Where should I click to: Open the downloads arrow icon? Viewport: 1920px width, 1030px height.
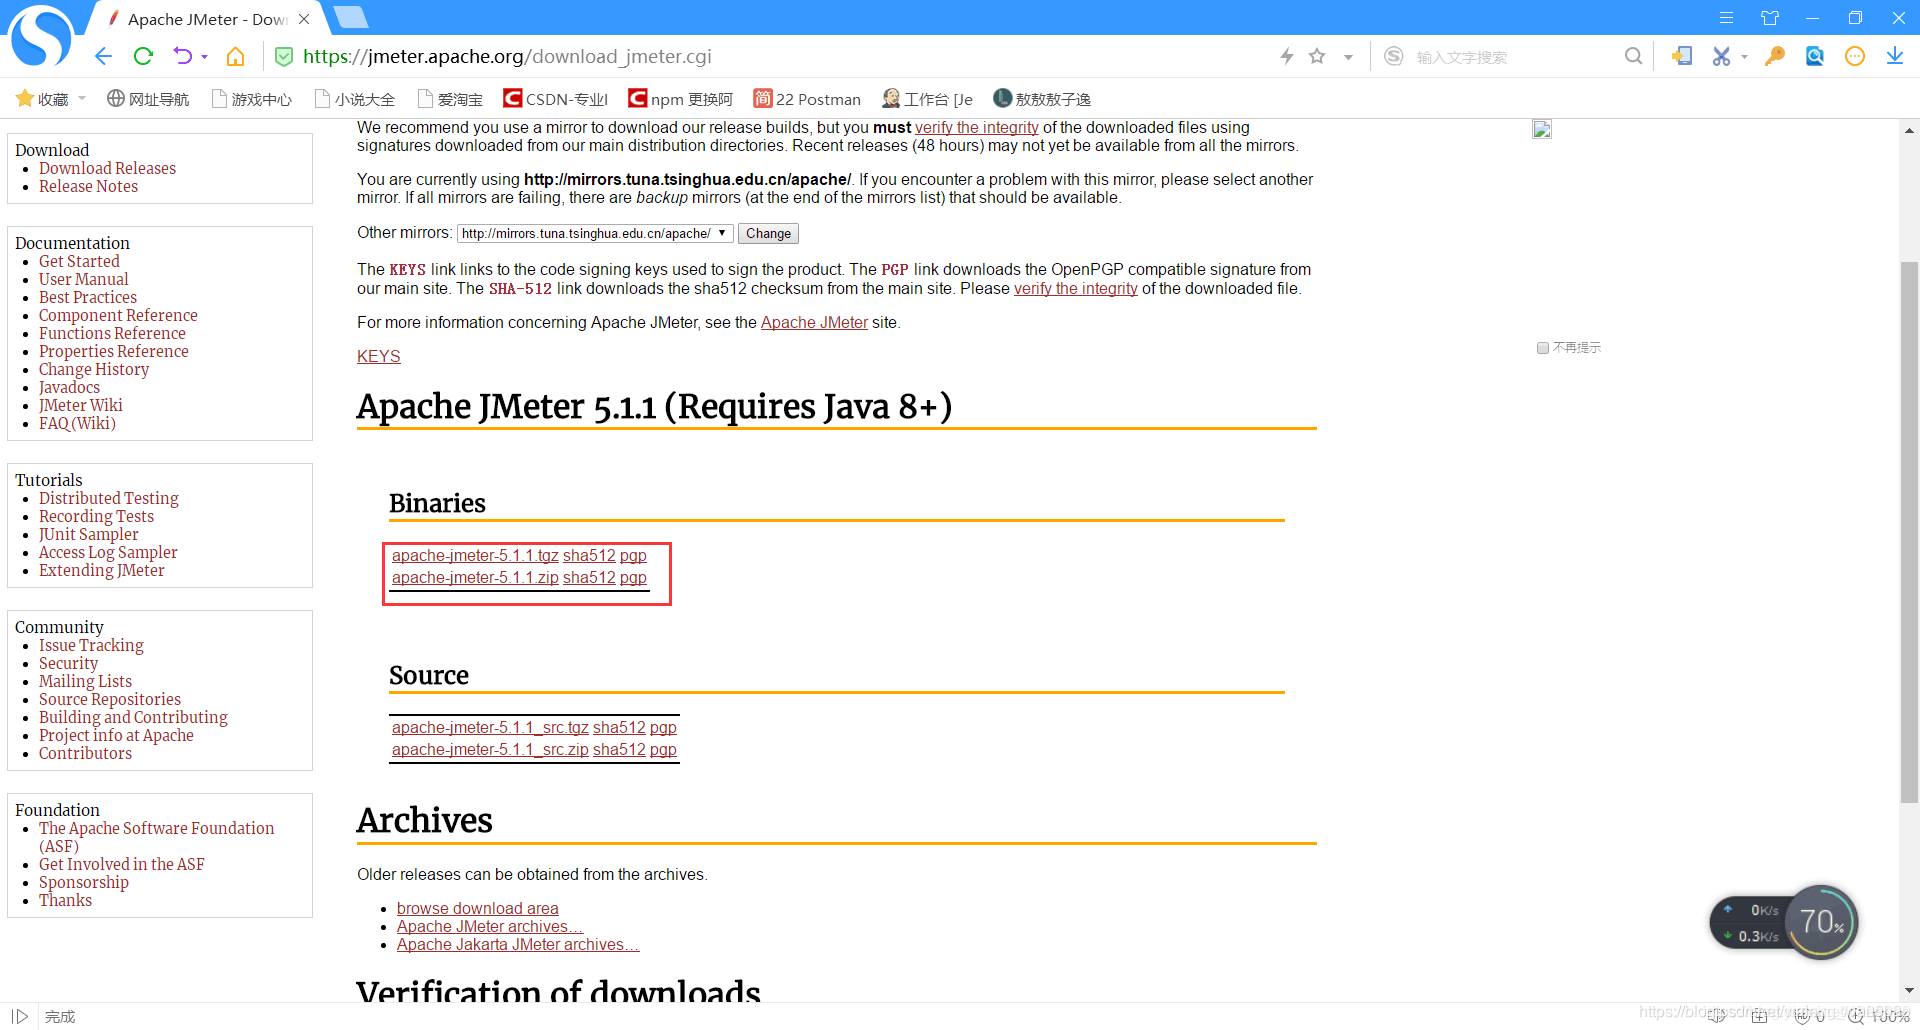1894,56
